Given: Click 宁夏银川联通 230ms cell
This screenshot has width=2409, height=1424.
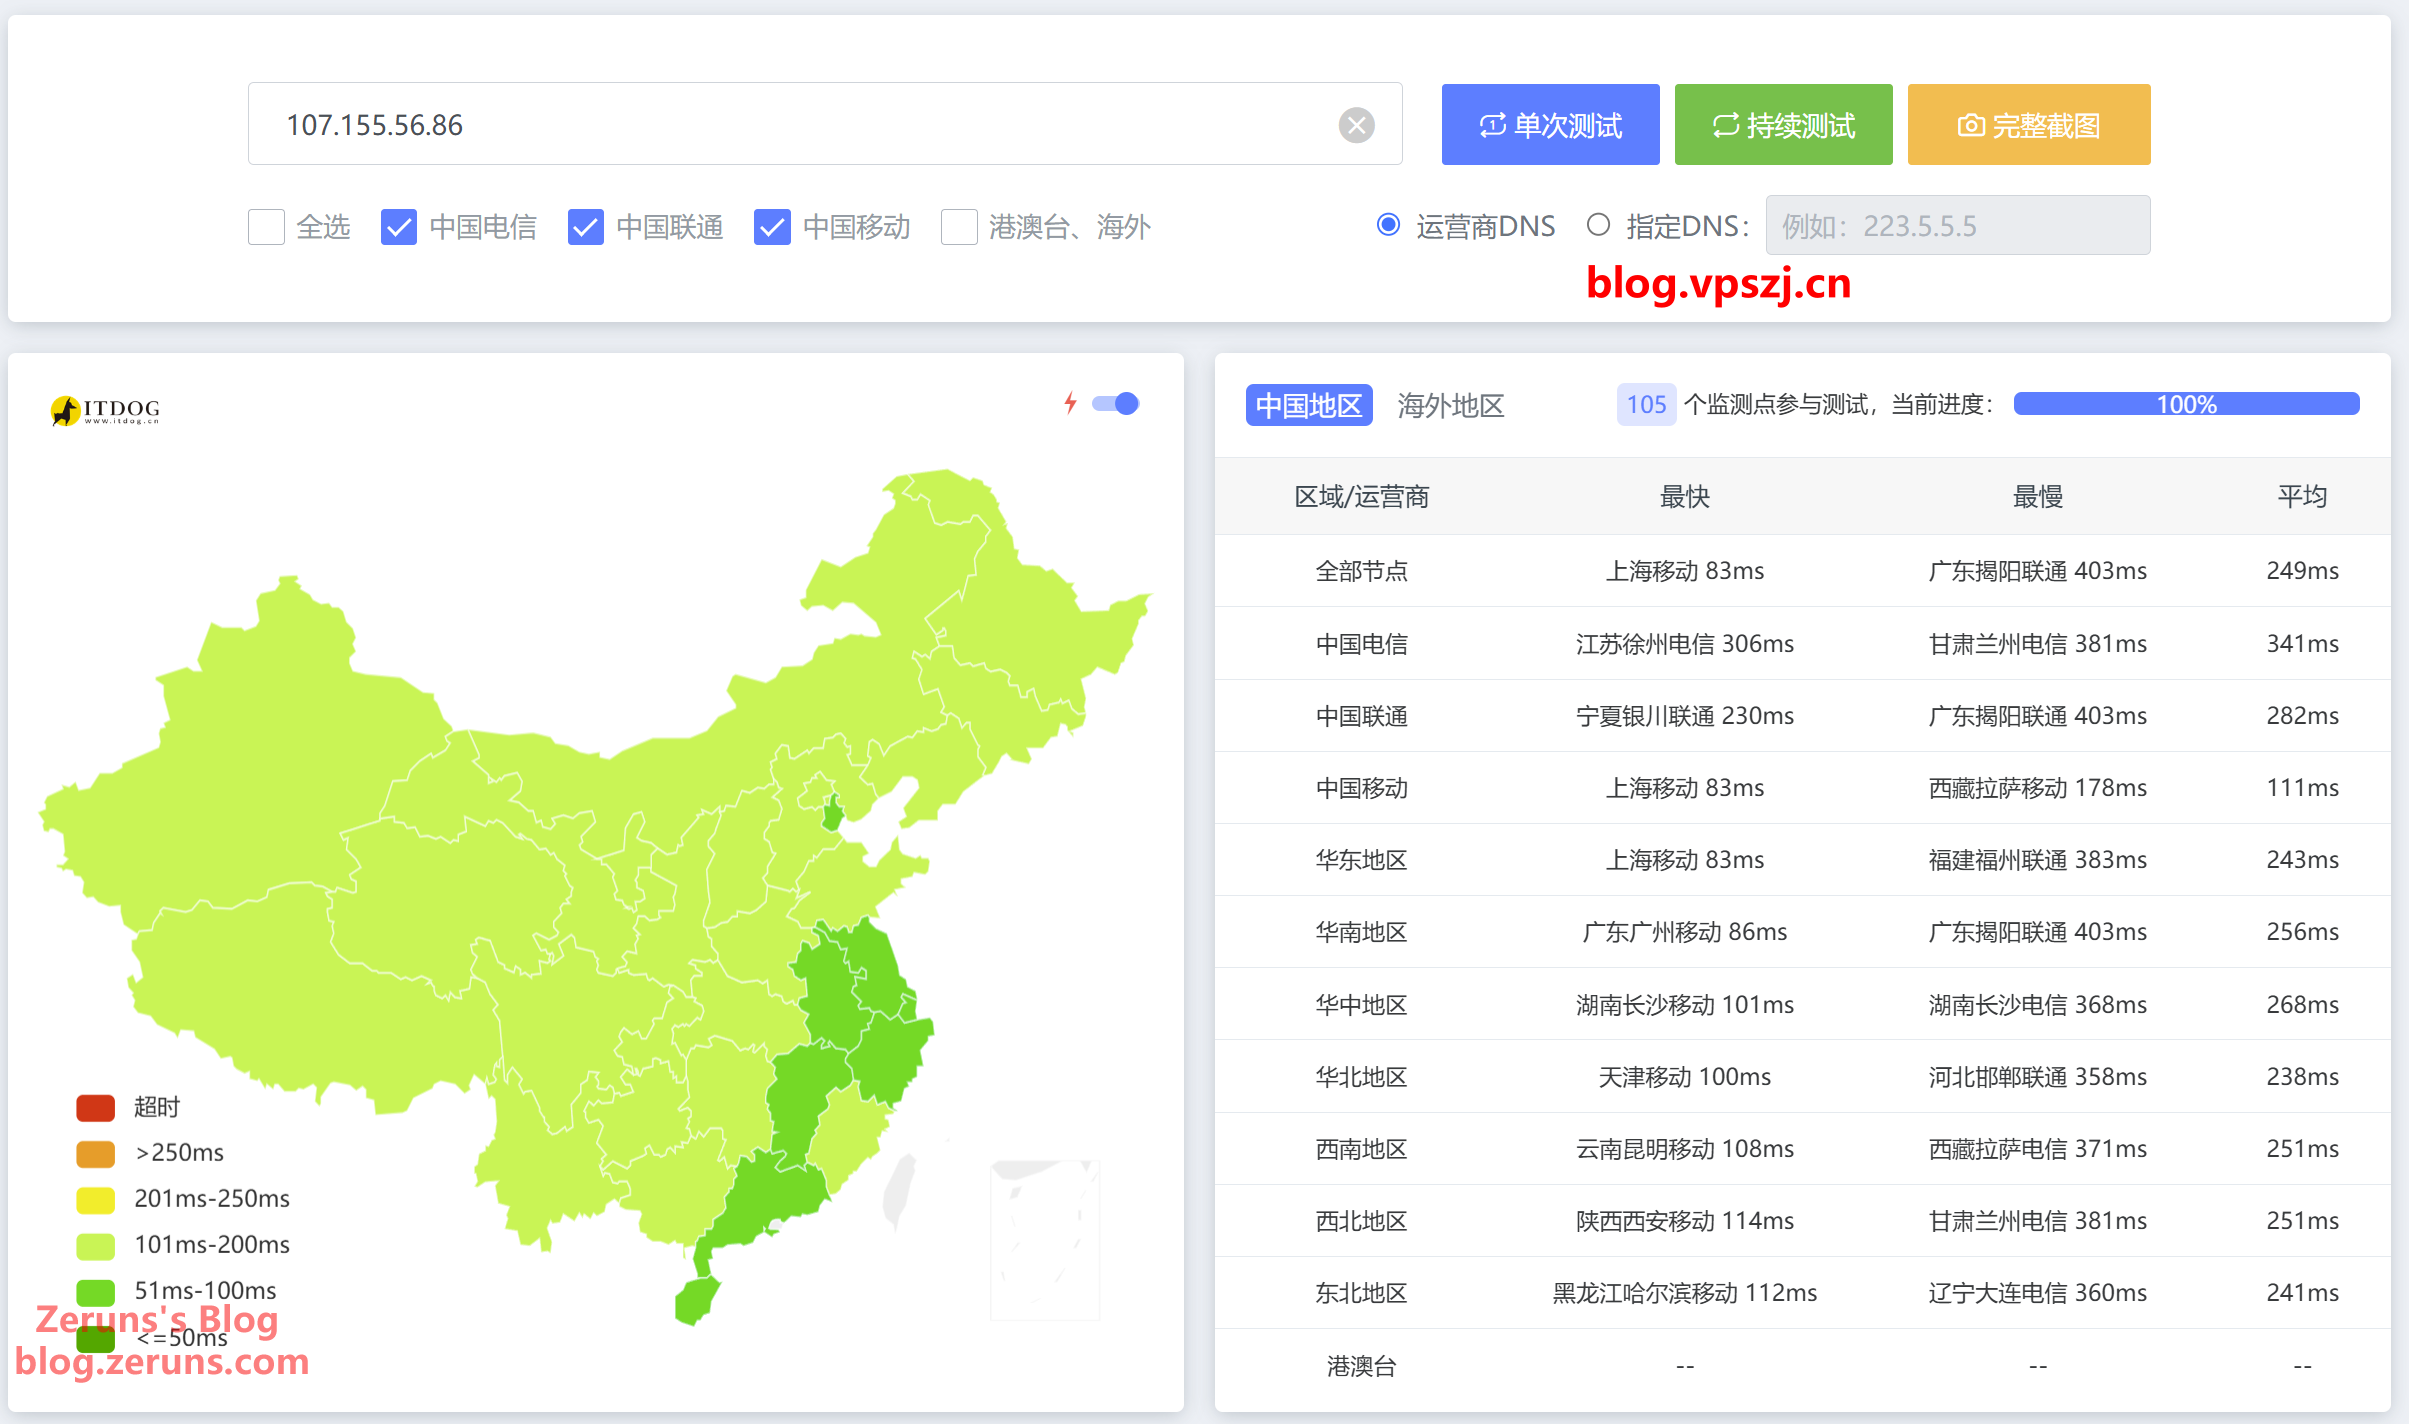Looking at the screenshot, I should (x=1685, y=716).
